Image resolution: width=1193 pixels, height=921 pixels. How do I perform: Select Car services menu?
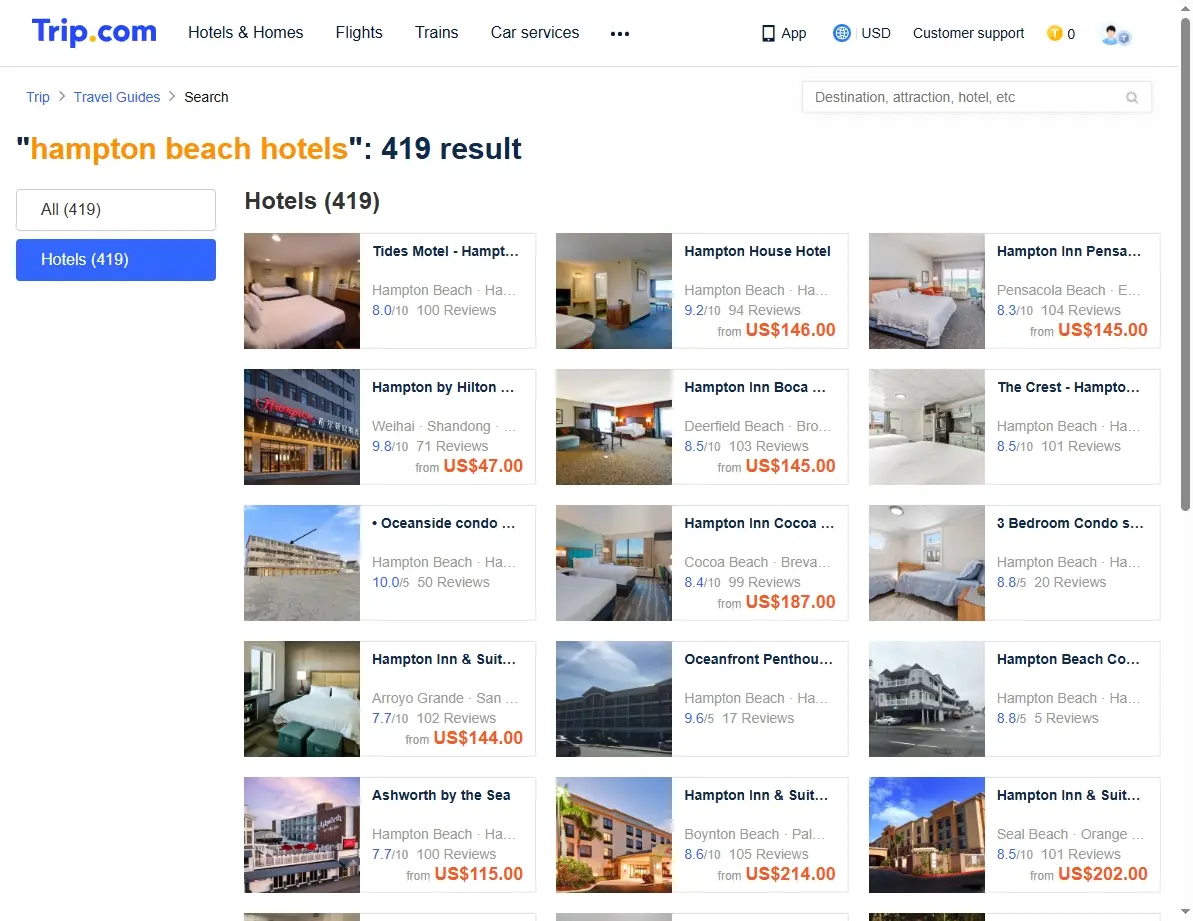[x=535, y=33]
